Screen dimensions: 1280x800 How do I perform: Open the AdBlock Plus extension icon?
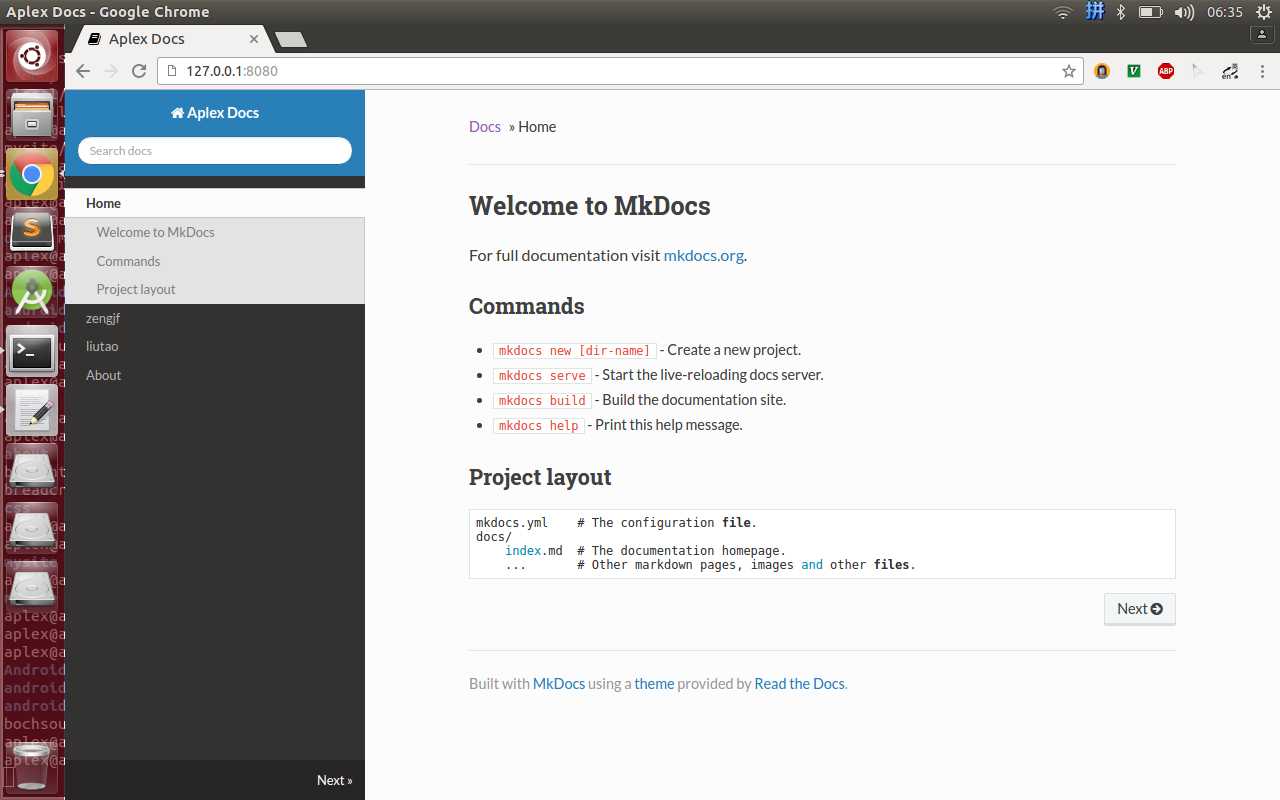tap(1165, 71)
